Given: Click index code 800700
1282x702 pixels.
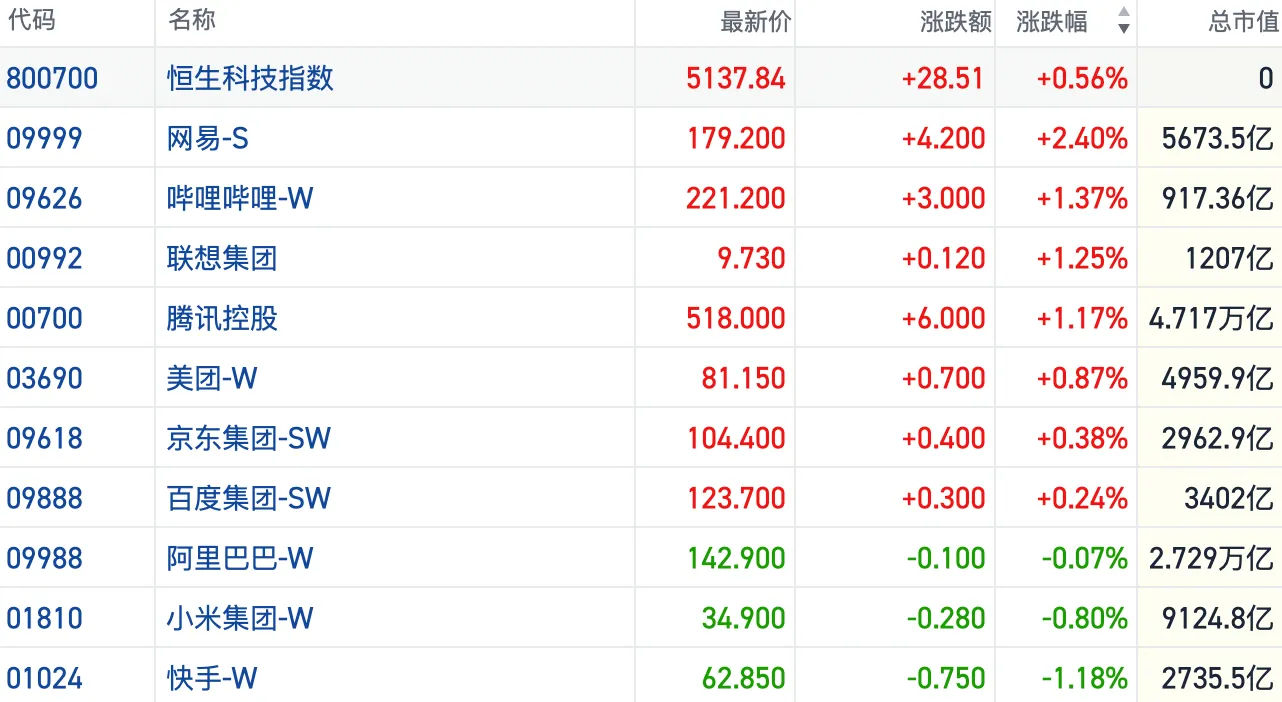Looking at the screenshot, I should coord(52,78).
